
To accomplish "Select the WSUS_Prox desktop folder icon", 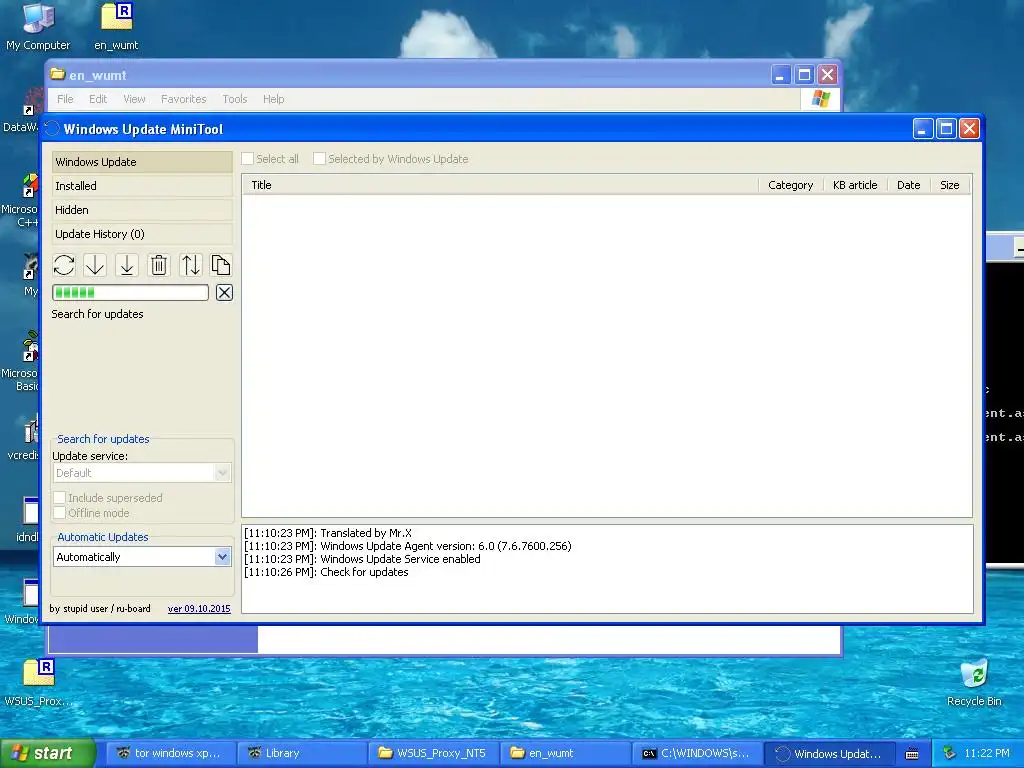I will (x=38, y=682).
